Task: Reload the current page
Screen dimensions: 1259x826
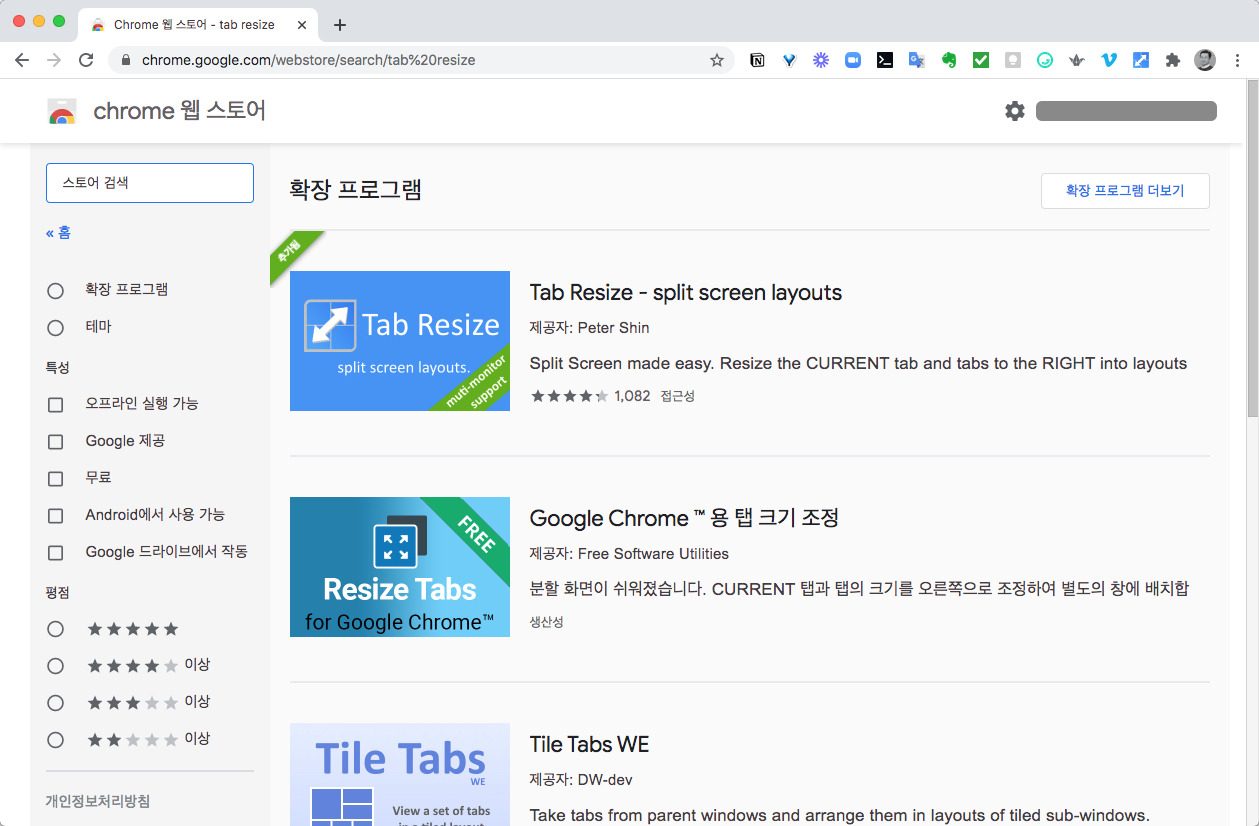Action: pos(86,60)
